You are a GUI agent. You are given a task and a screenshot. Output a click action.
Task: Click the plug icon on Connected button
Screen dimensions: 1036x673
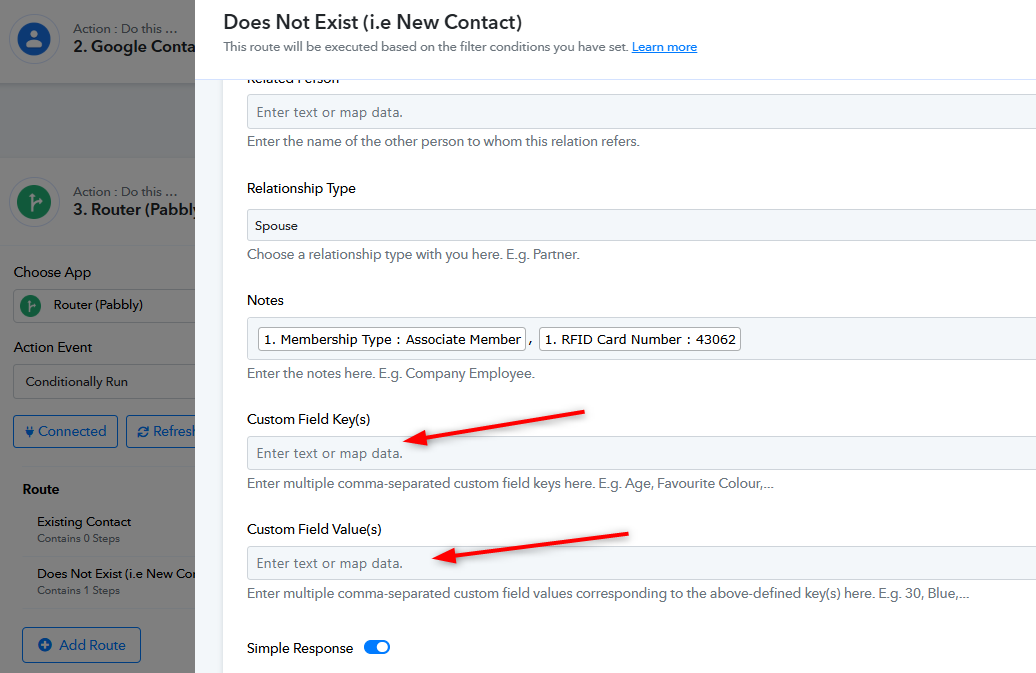point(29,431)
